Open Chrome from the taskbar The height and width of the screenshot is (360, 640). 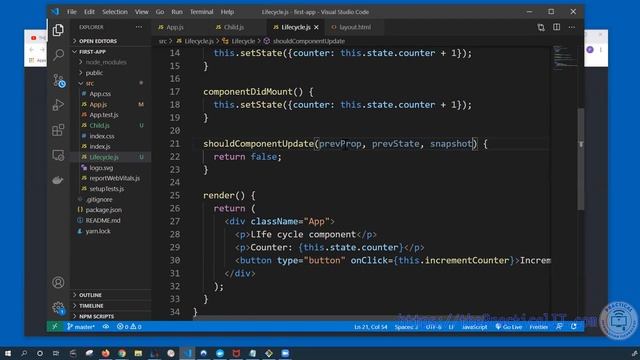coord(122,353)
